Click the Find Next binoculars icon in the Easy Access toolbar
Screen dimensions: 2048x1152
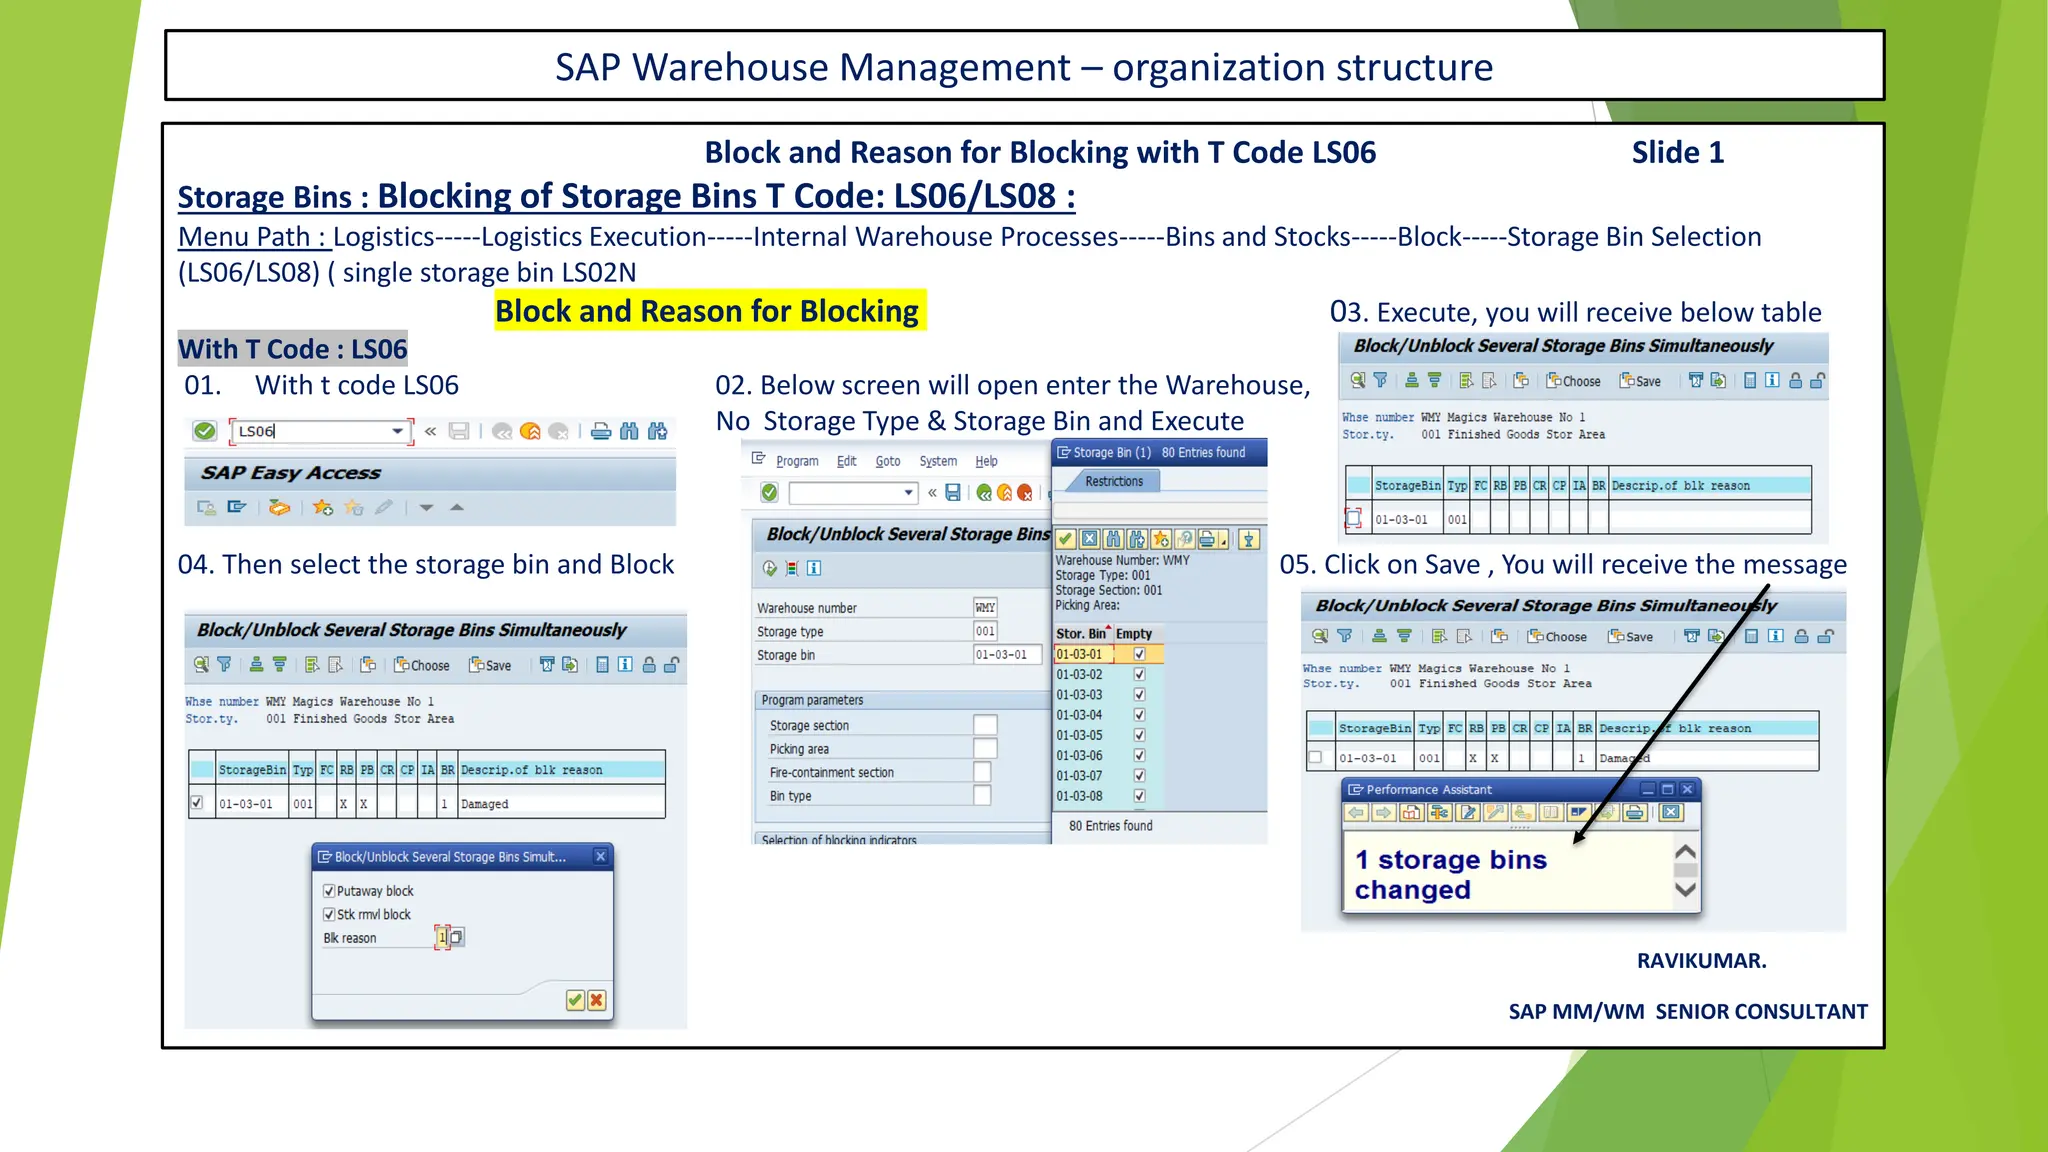tap(657, 431)
